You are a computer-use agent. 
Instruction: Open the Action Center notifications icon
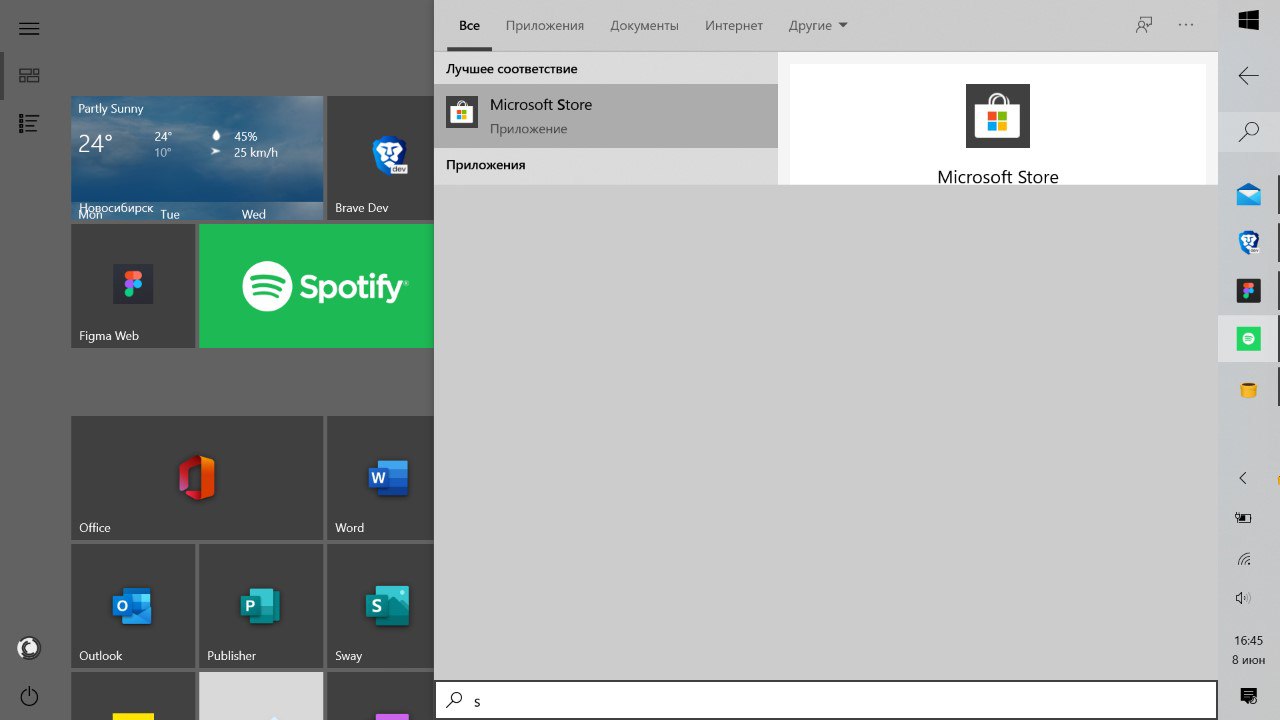[x=1248, y=695]
